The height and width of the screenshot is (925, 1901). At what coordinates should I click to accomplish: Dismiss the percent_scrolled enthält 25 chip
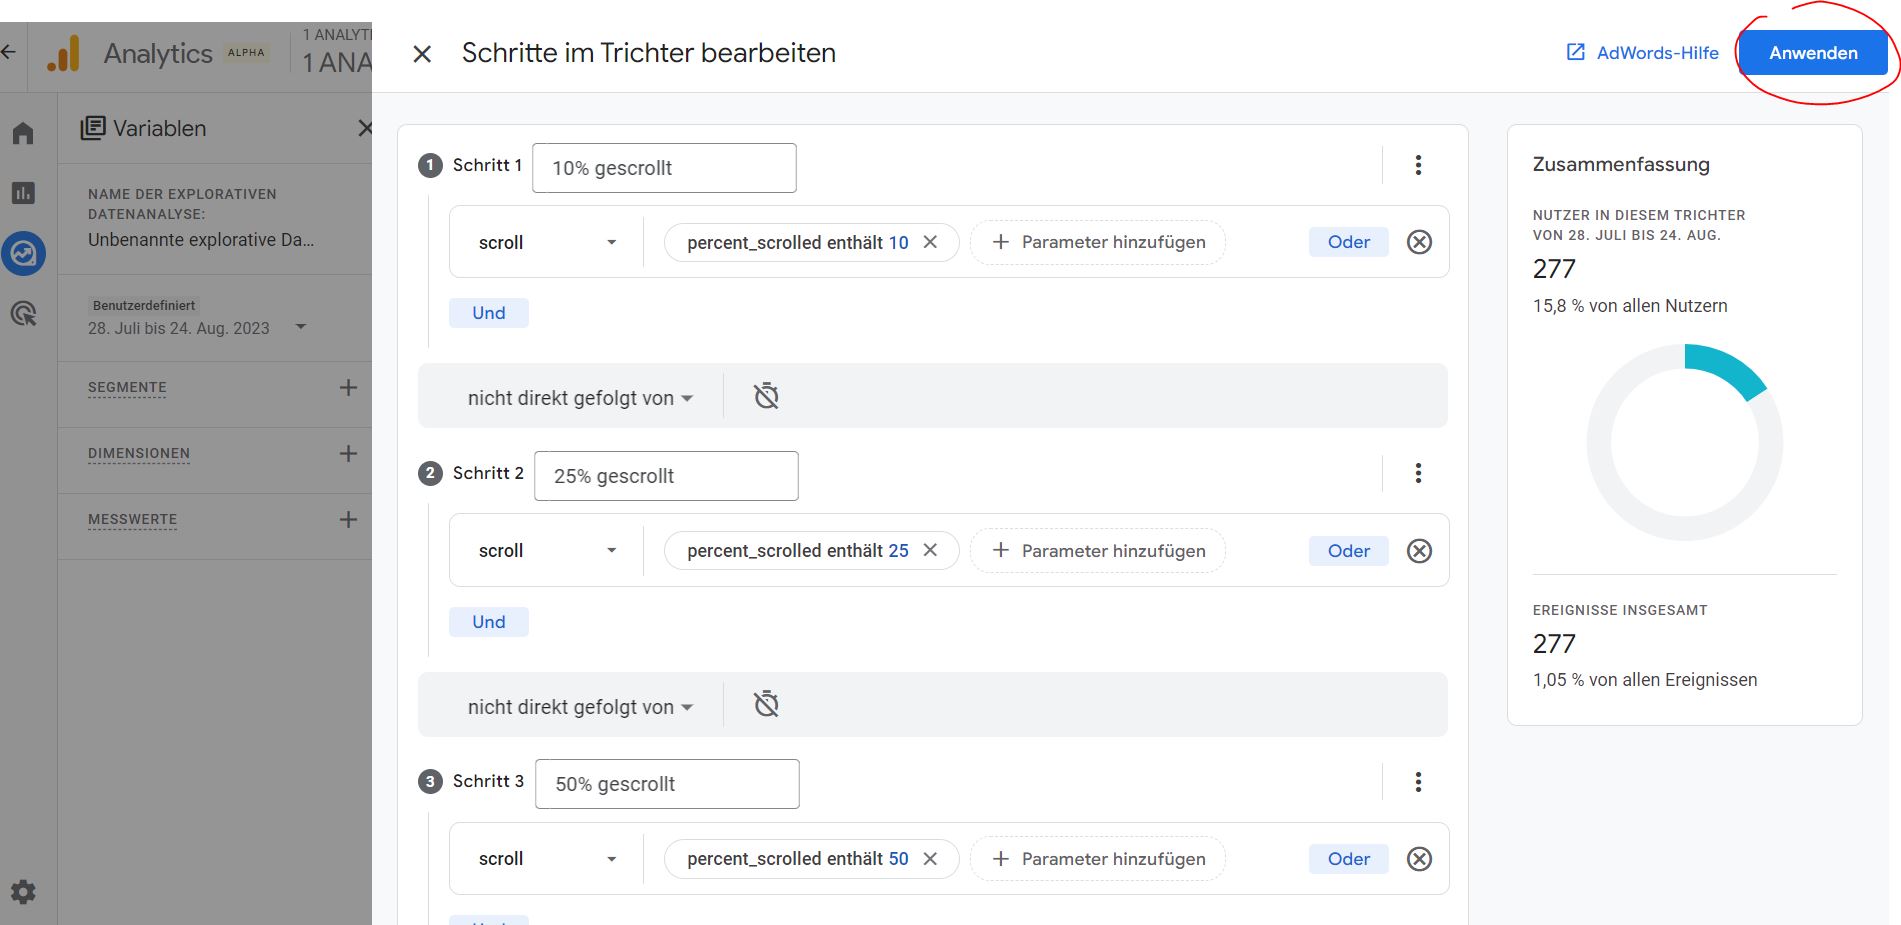tap(930, 550)
